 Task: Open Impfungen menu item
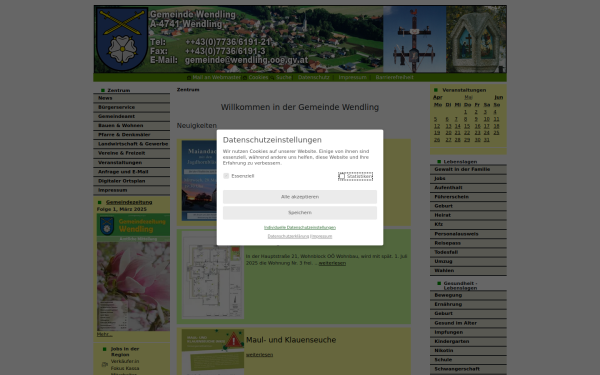468,333
